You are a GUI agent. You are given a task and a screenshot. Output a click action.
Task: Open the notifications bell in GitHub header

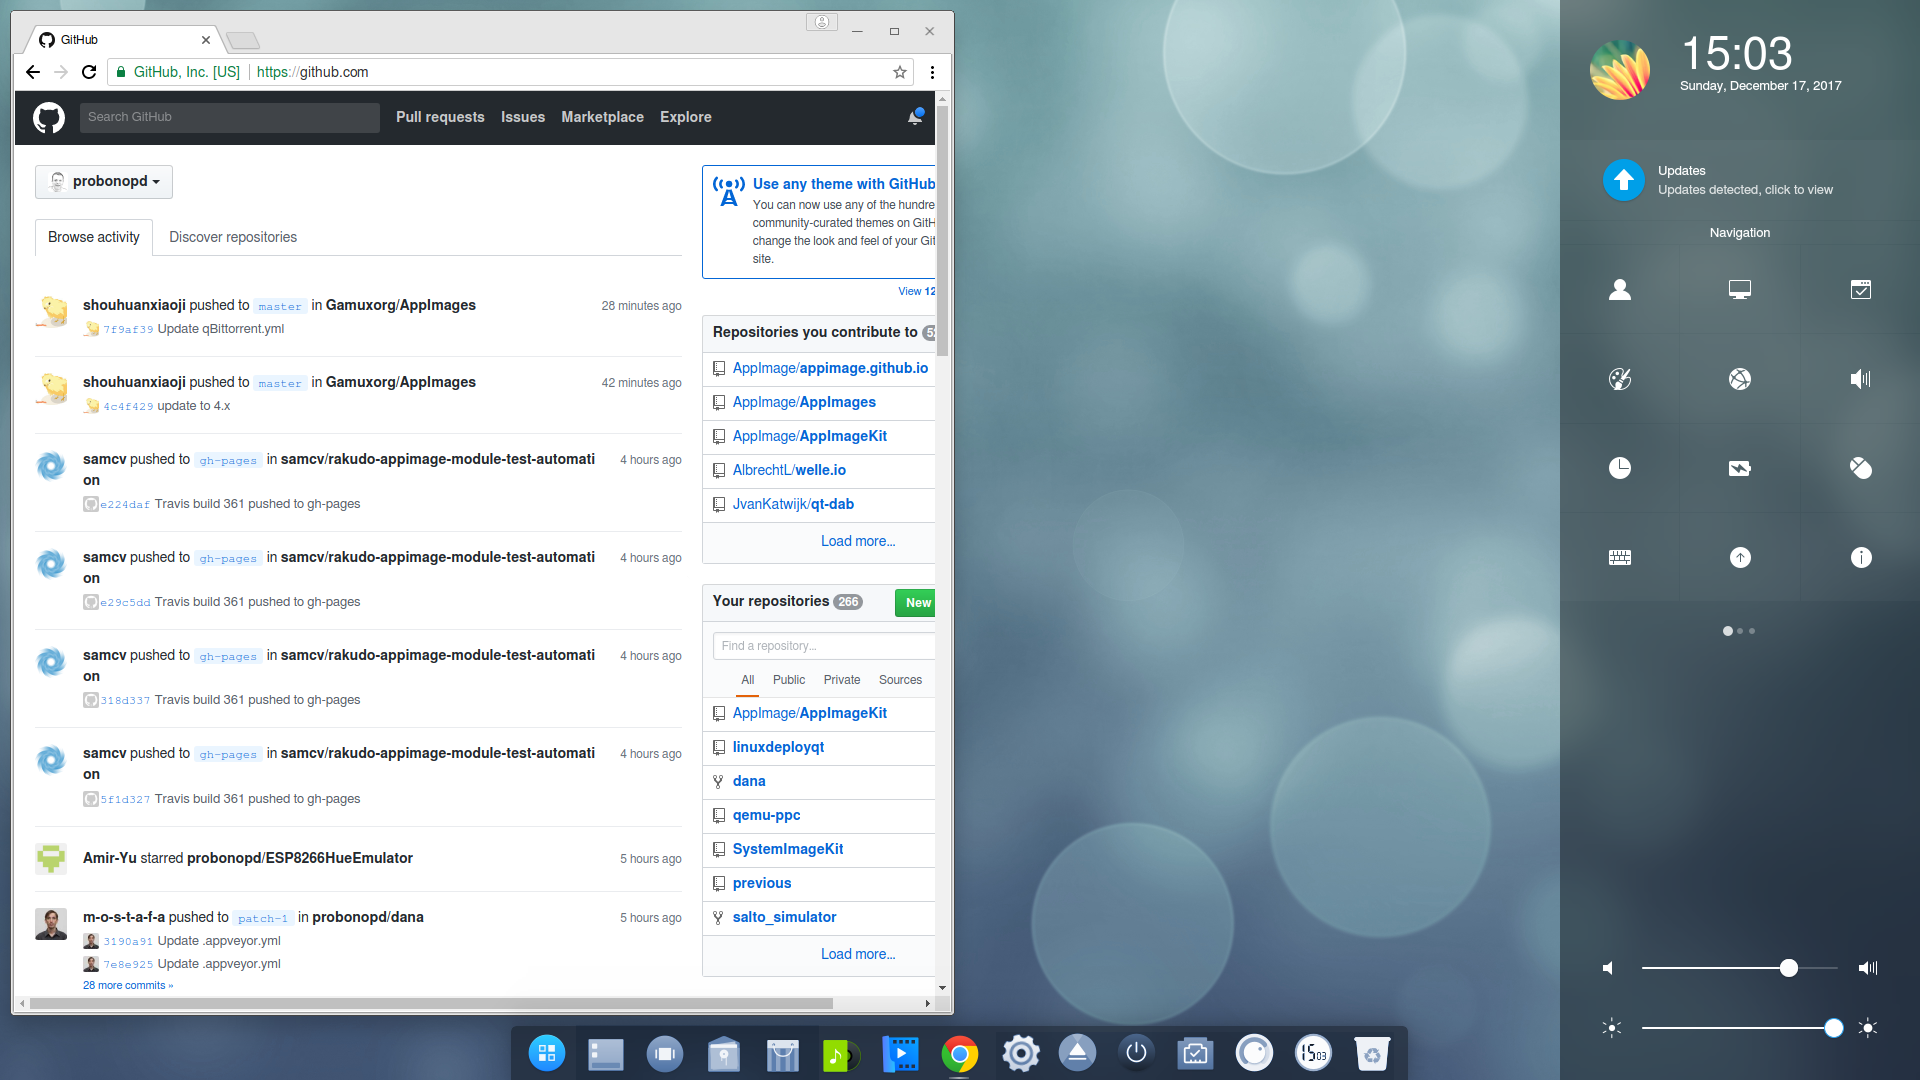[915, 117]
